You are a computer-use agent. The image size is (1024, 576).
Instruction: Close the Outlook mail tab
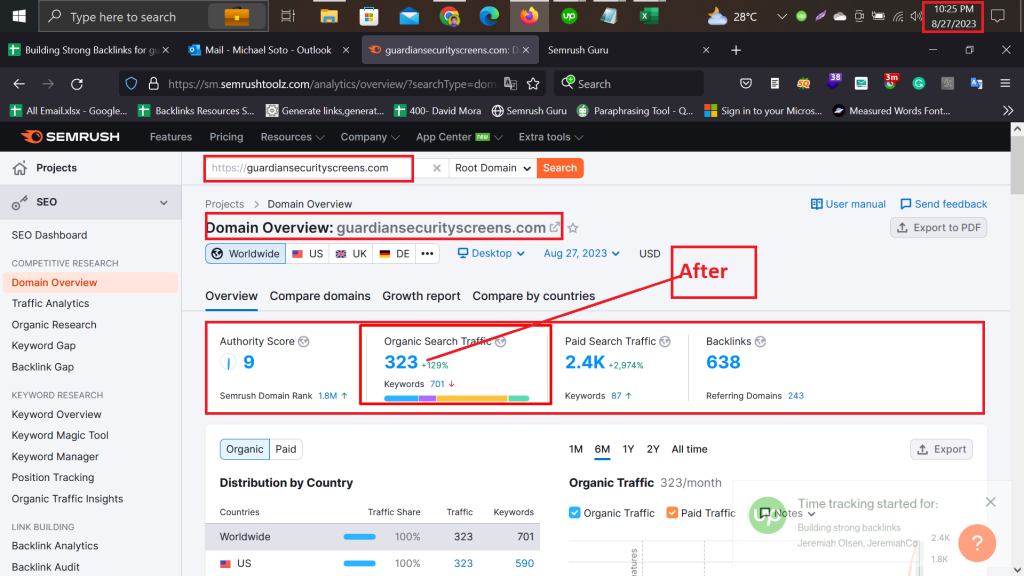346,50
